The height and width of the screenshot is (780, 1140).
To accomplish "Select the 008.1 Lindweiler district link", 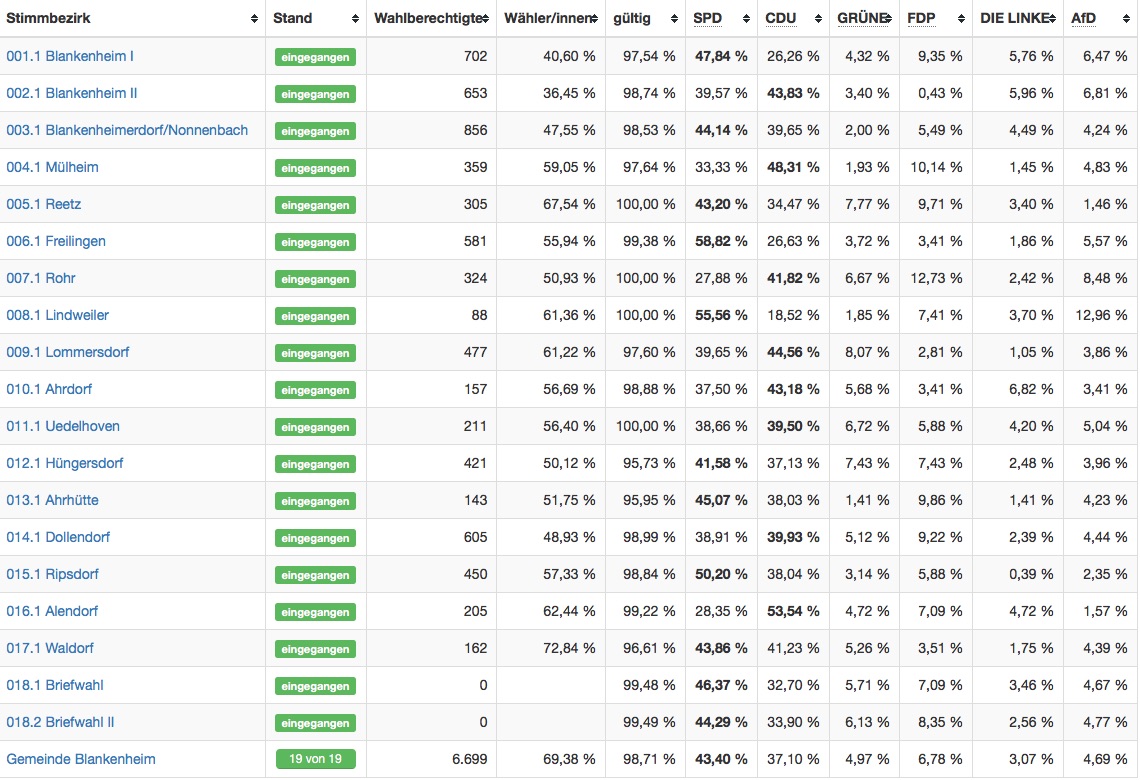I will click(58, 315).
